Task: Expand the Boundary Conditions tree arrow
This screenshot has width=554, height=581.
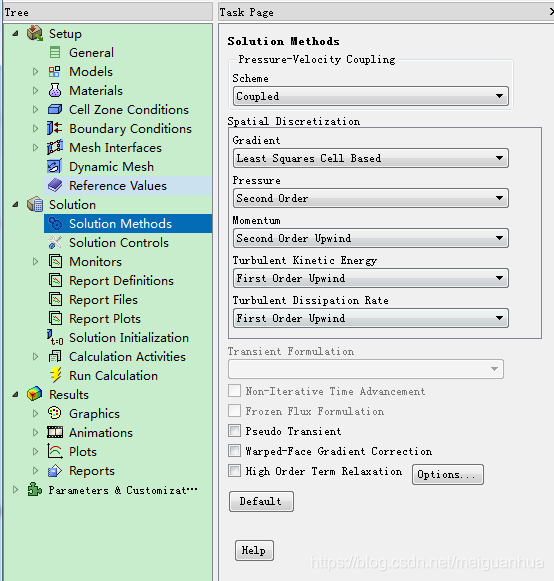Action: (36, 129)
